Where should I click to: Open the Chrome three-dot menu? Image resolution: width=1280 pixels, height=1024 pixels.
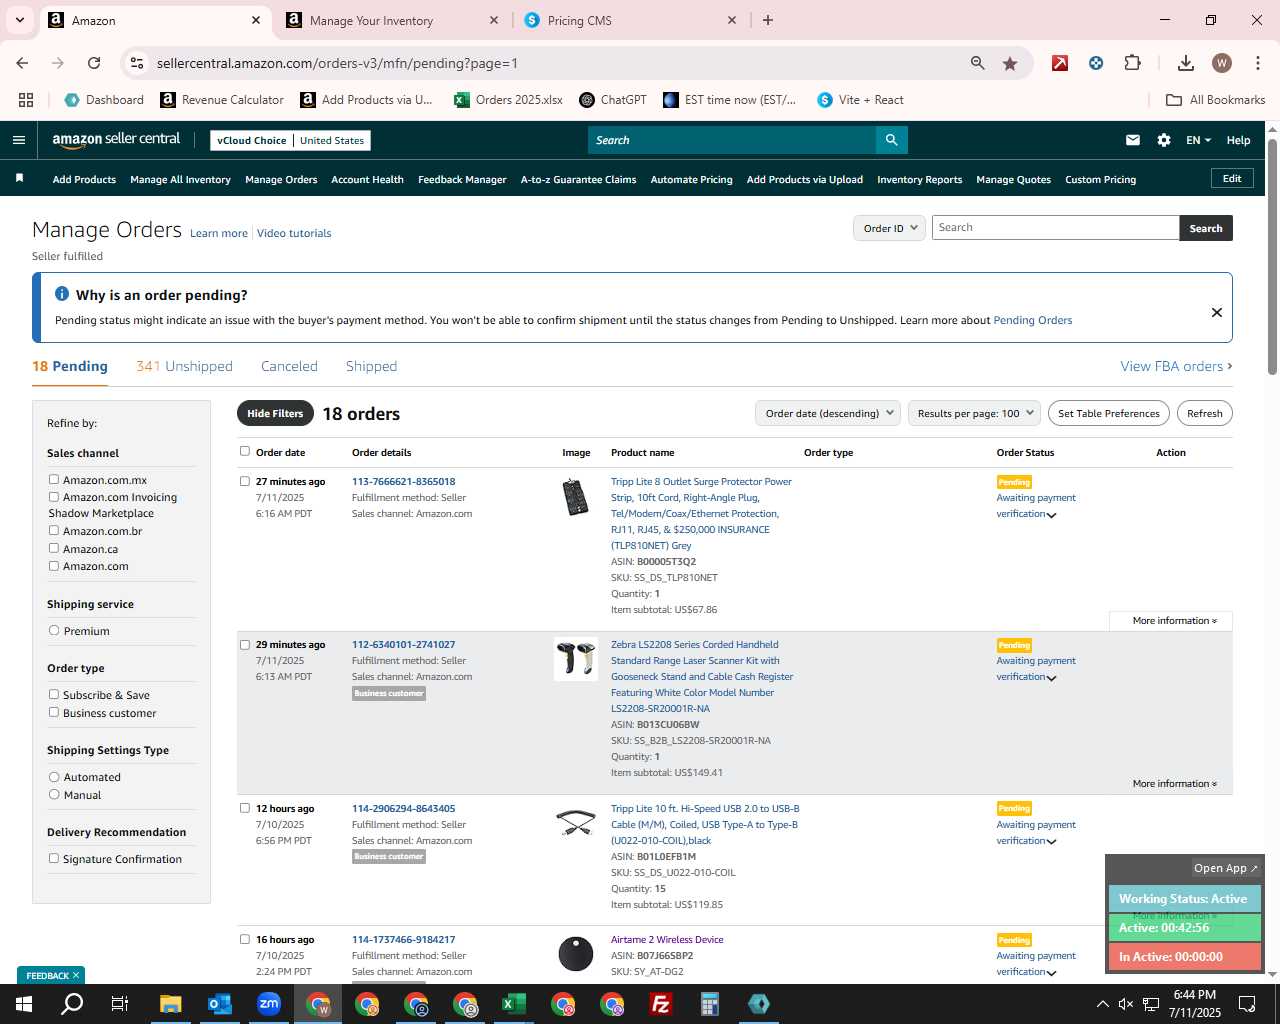point(1257,63)
